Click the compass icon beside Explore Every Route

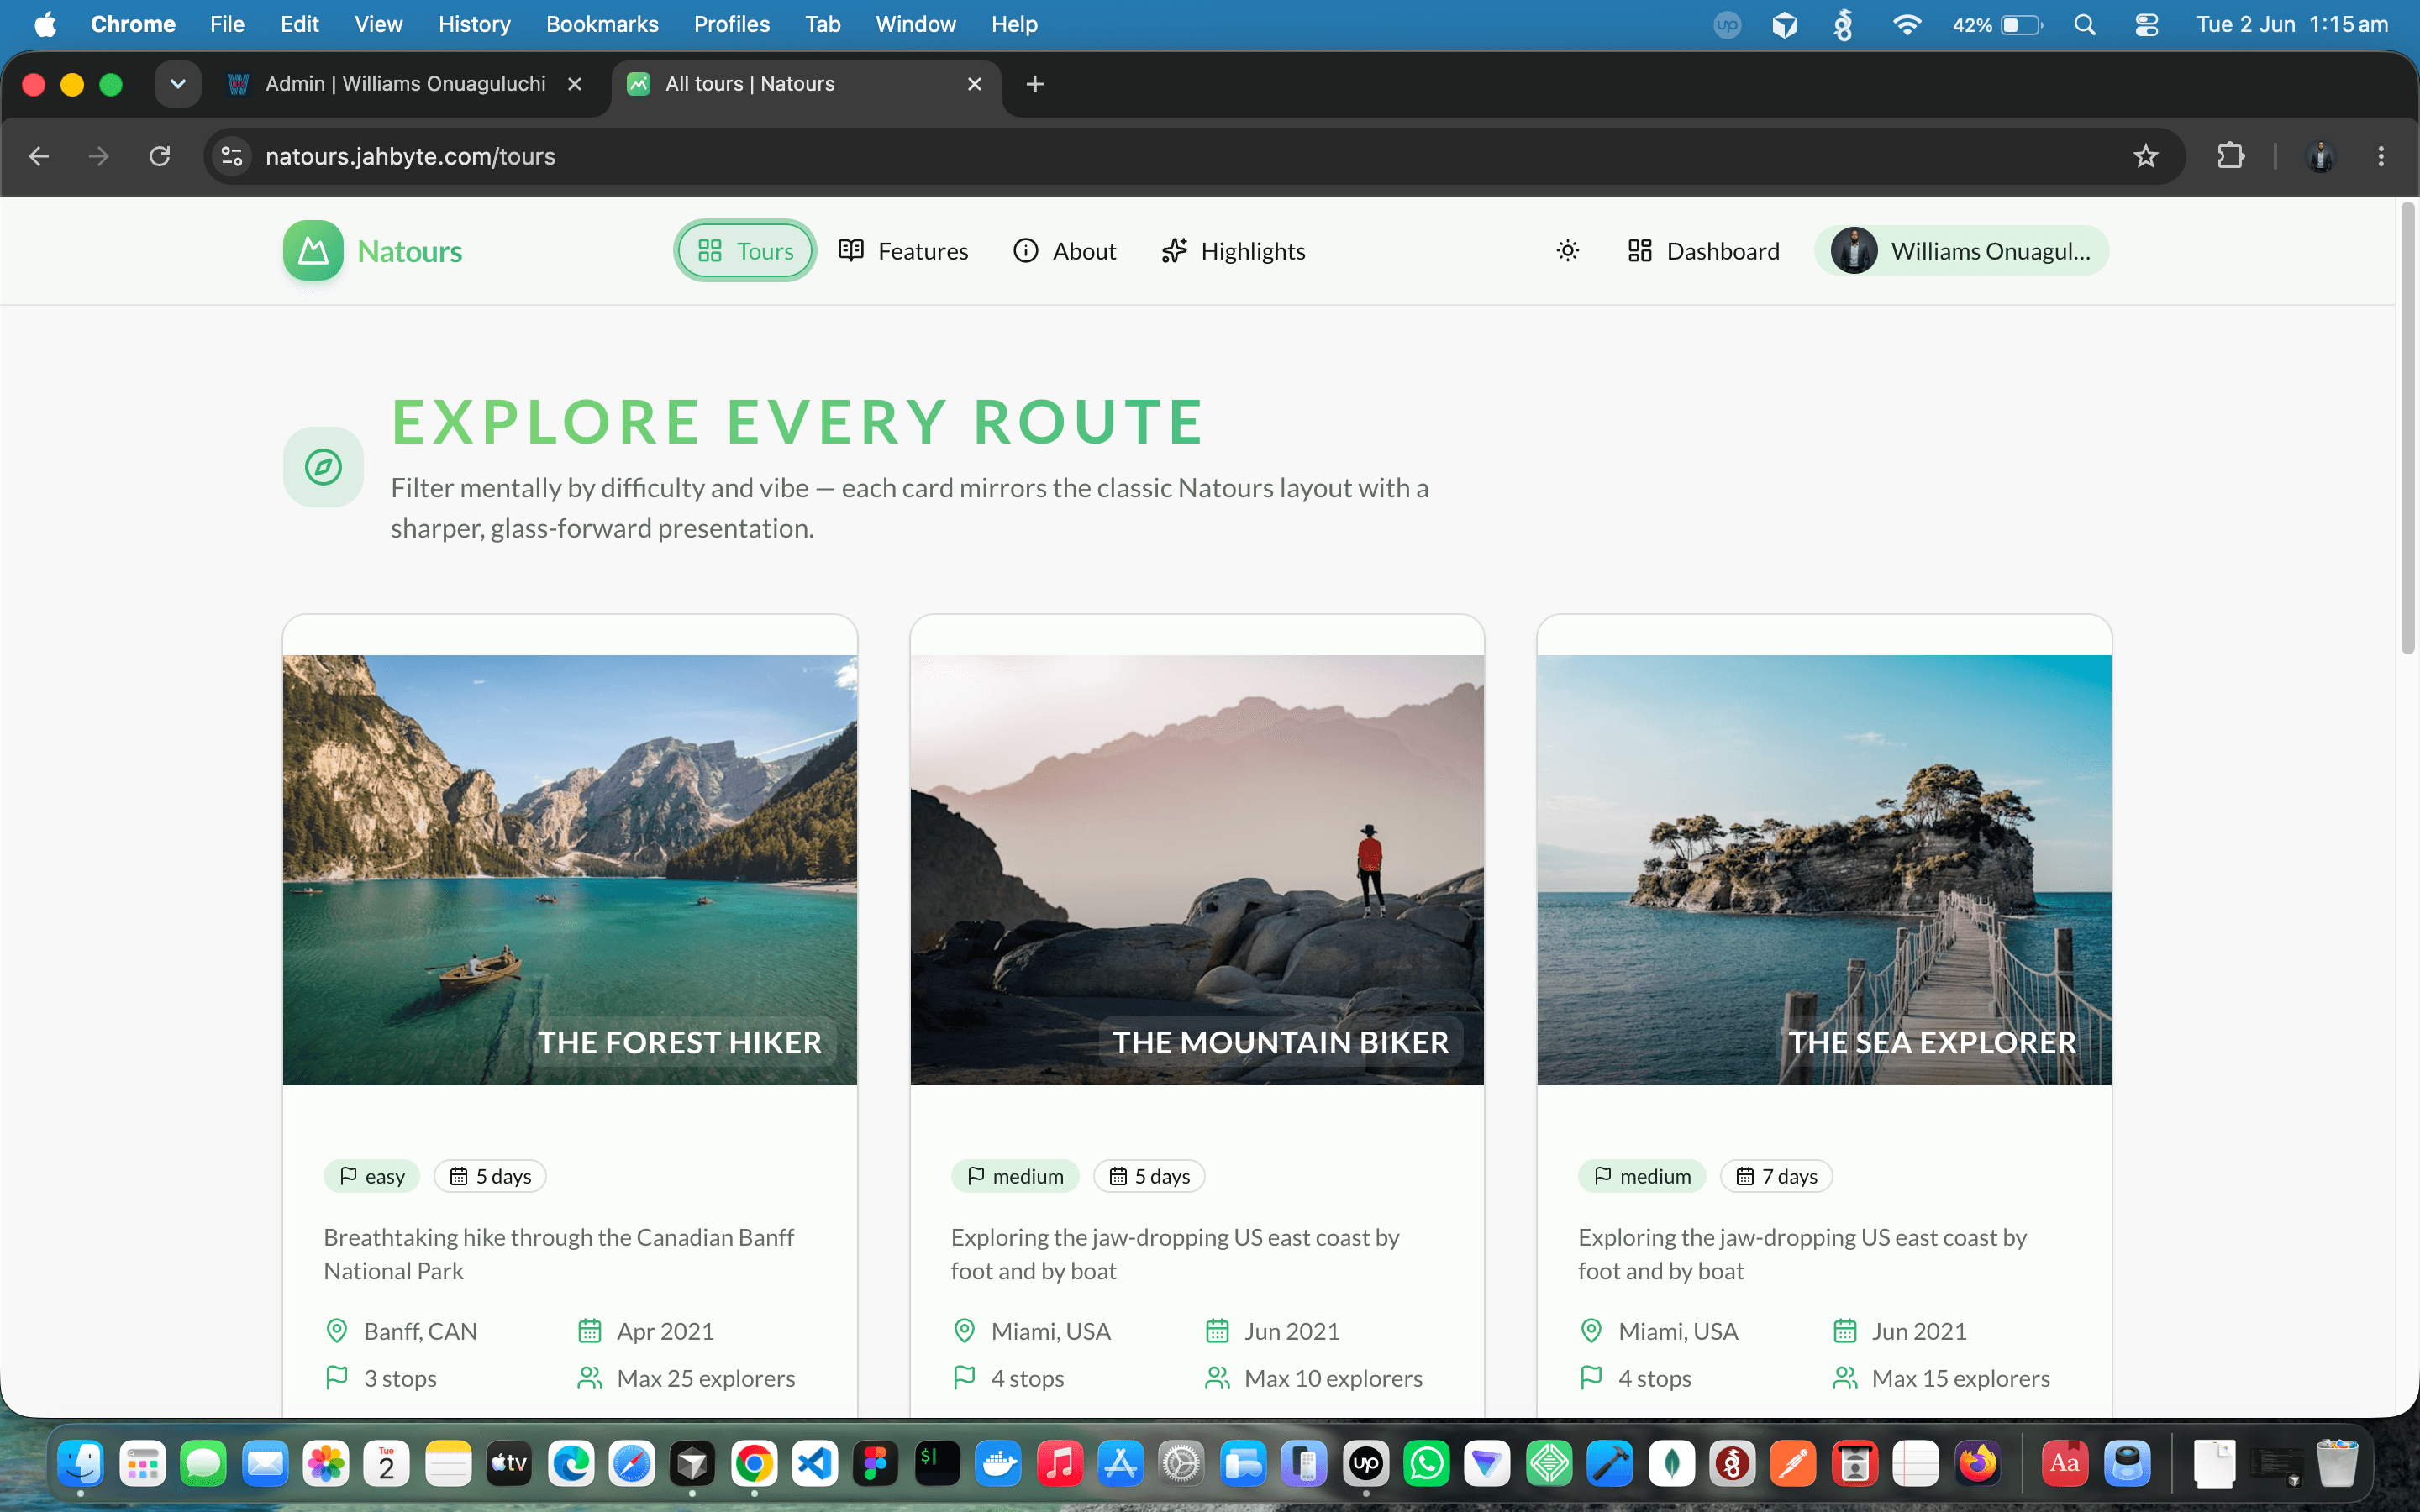(x=323, y=467)
